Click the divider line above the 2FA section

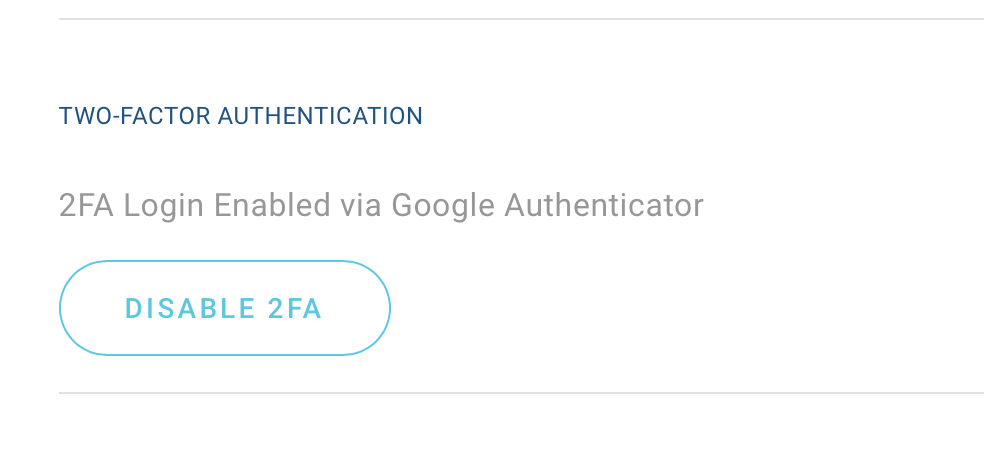[521, 19]
